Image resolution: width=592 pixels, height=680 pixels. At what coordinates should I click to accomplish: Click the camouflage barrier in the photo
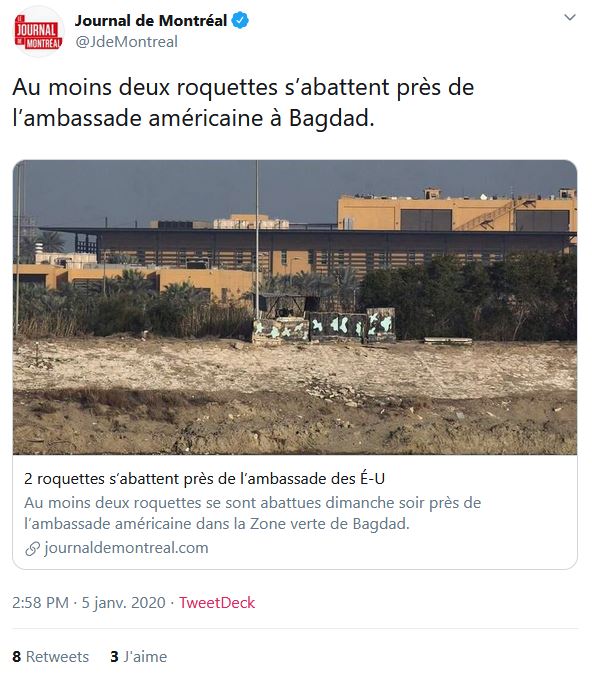tap(324, 326)
